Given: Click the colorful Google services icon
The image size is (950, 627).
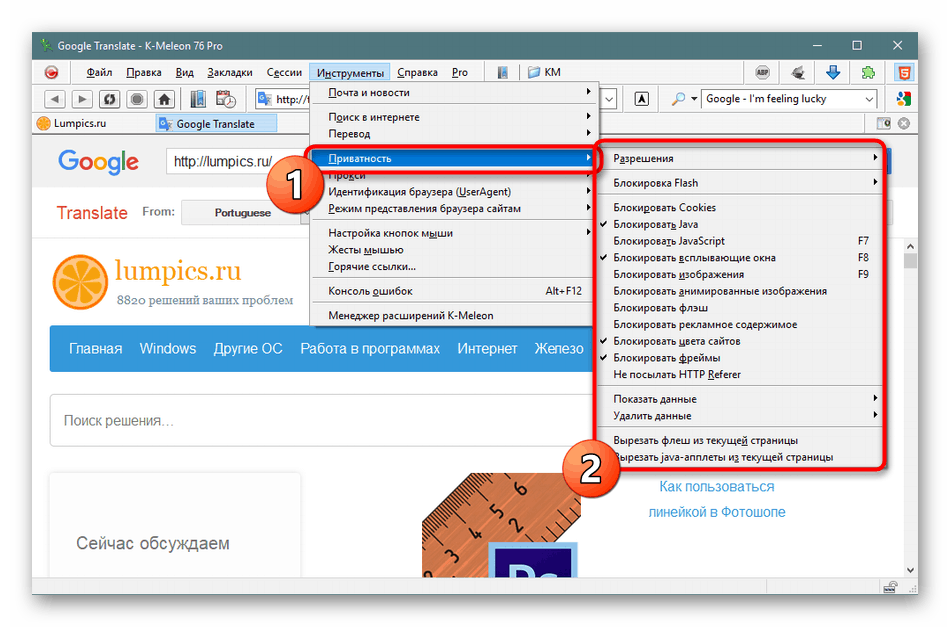Looking at the screenshot, I should 903,99.
